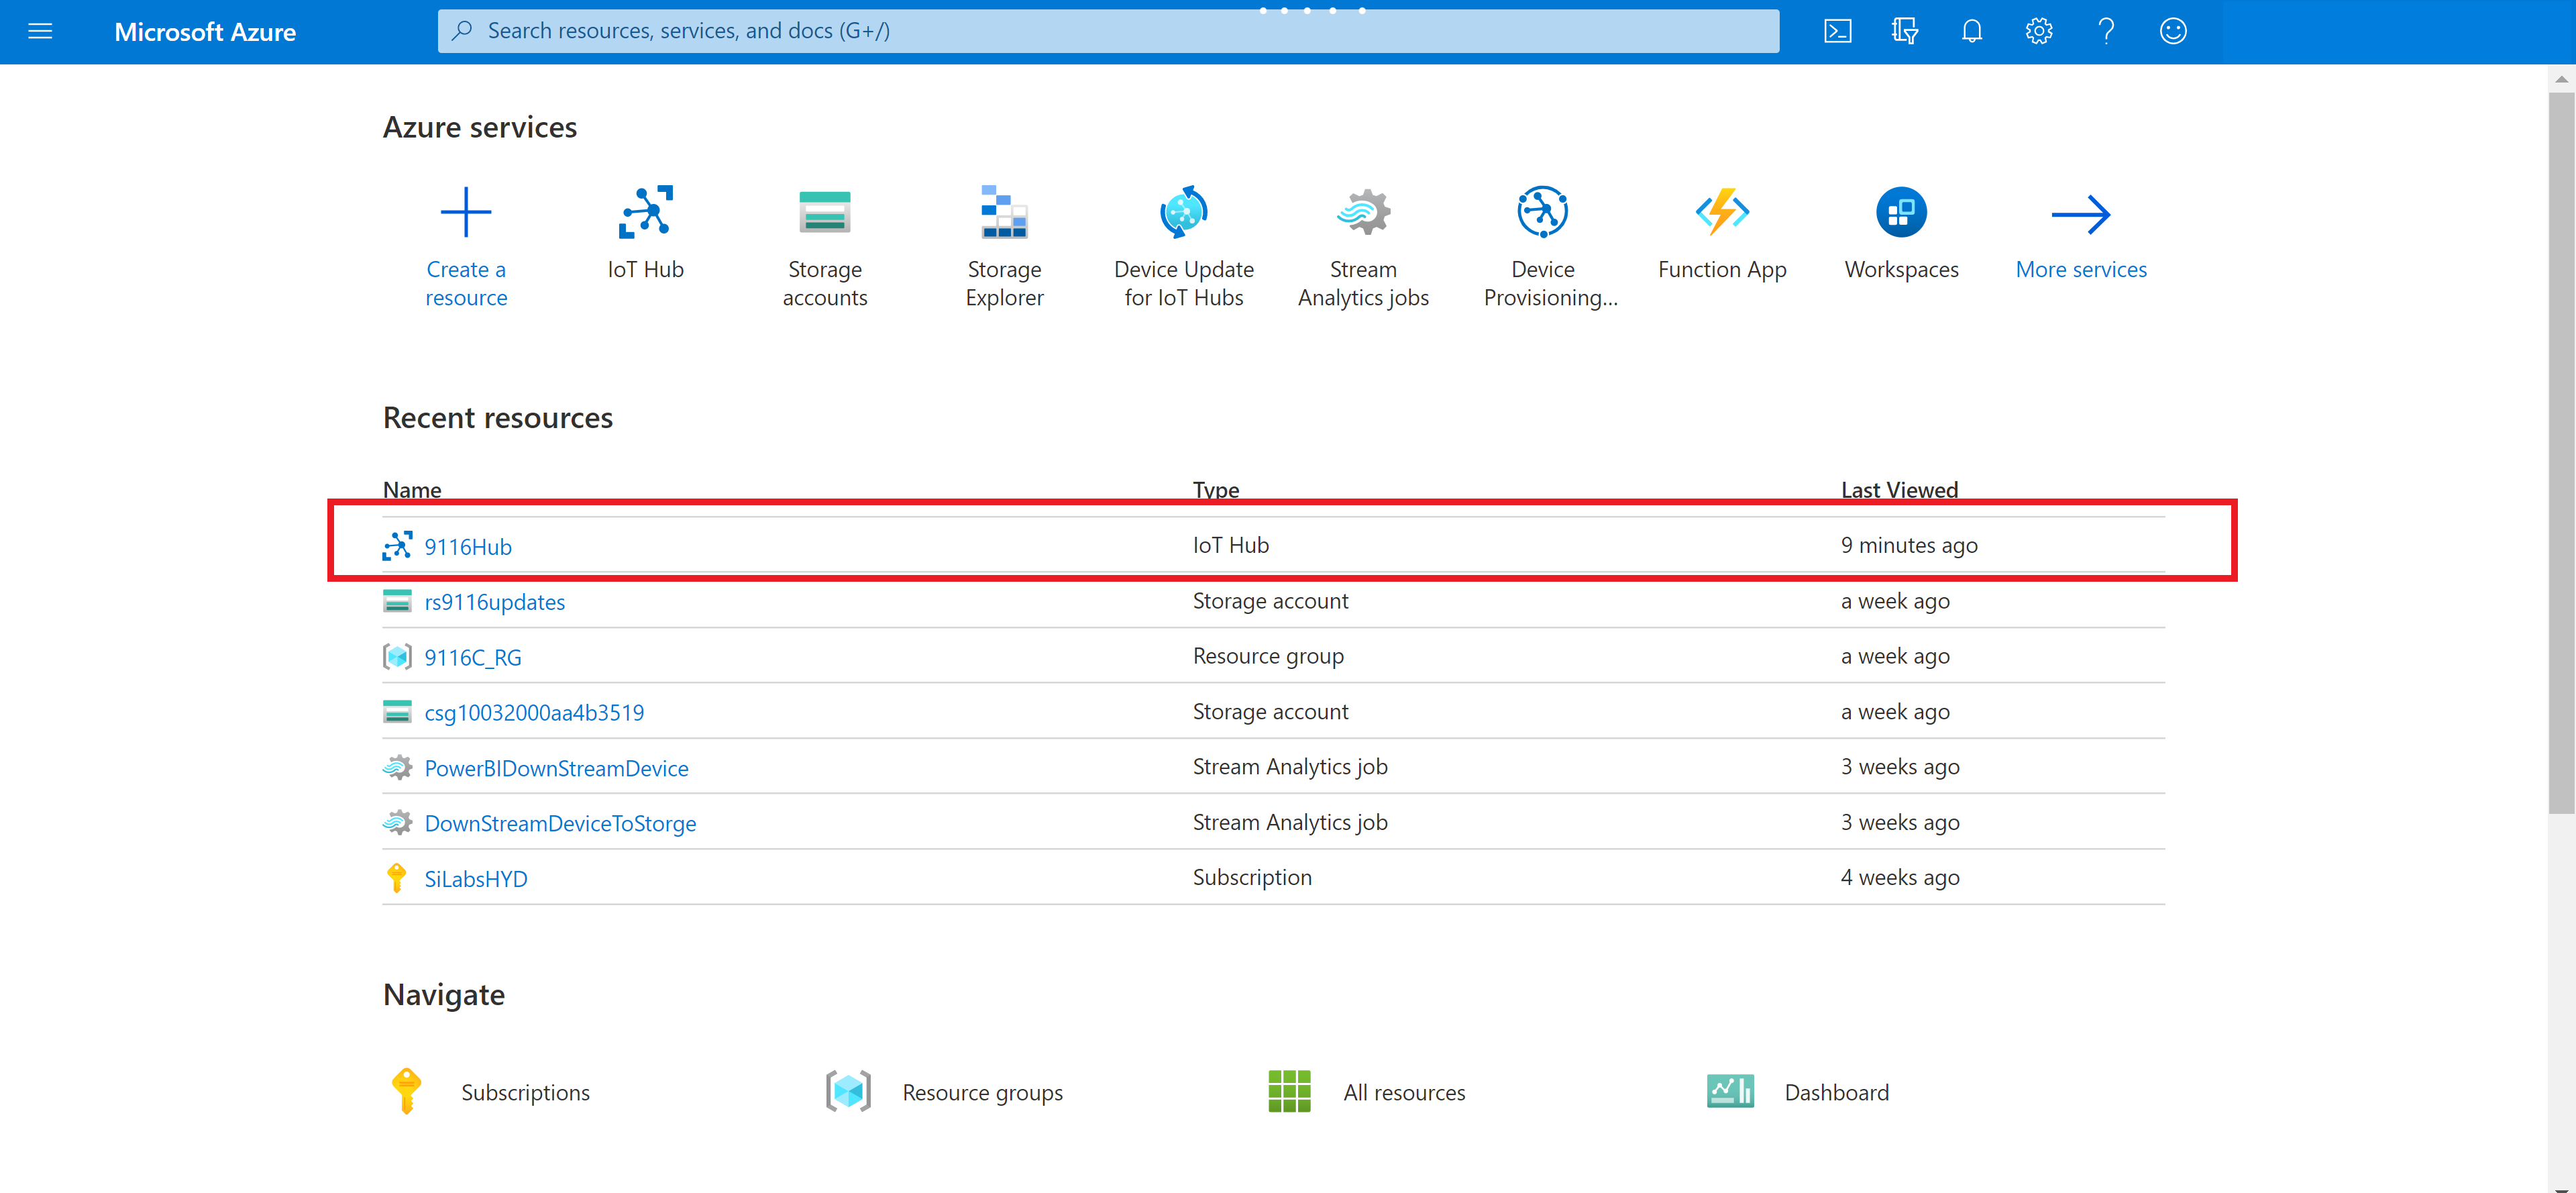Open PowerBIDownStreamDevice Stream Analytics job
2576x1193 pixels.
pos(556,768)
